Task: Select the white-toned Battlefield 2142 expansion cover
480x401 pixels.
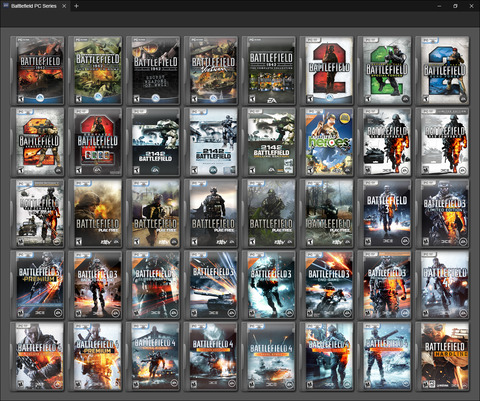Action: pyautogui.click(x=211, y=142)
